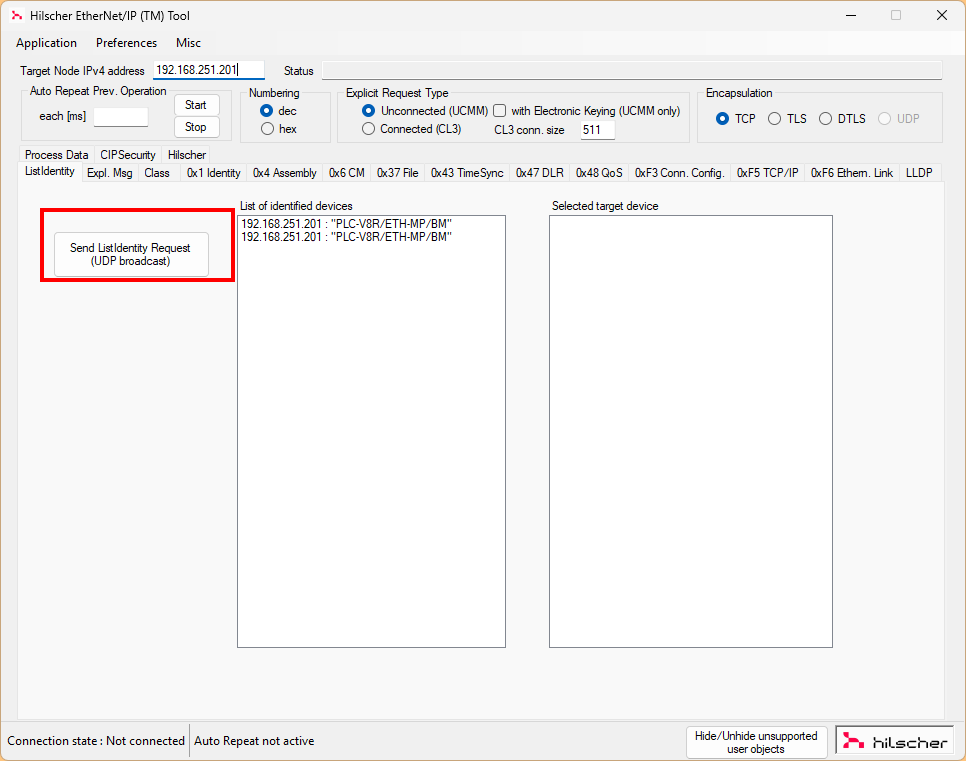Image resolution: width=966 pixels, height=761 pixels.
Task: Open the 0x6 CM tab
Action: tap(347, 173)
